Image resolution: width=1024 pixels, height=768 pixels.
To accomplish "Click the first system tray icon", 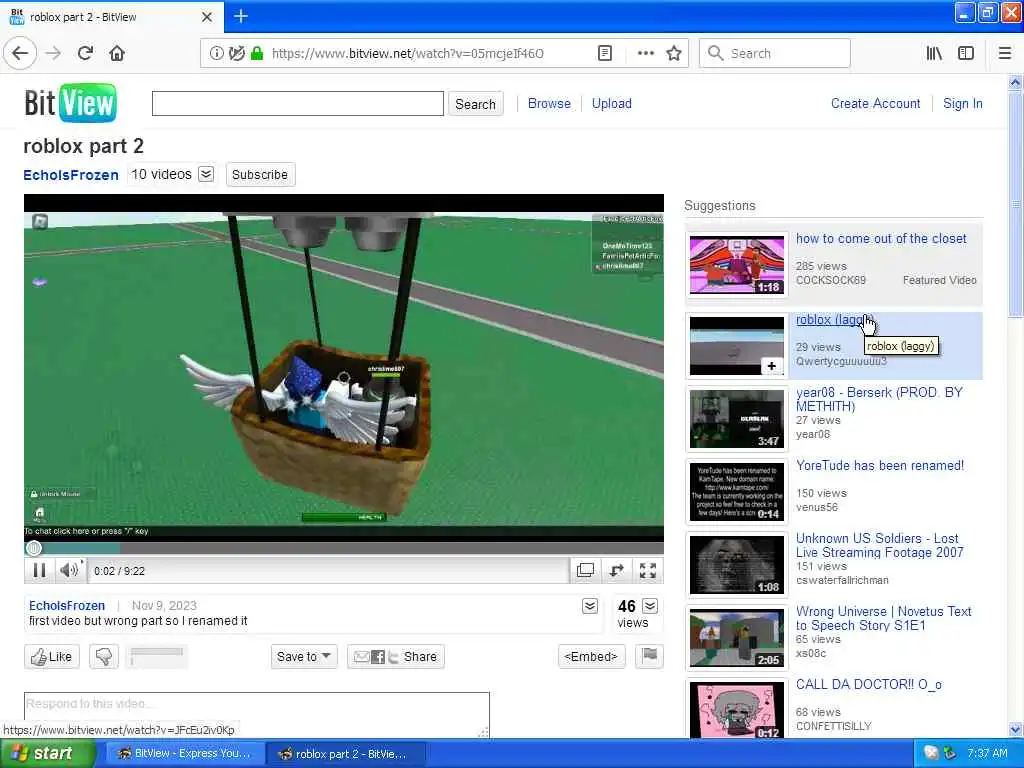I will coord(931,754).
